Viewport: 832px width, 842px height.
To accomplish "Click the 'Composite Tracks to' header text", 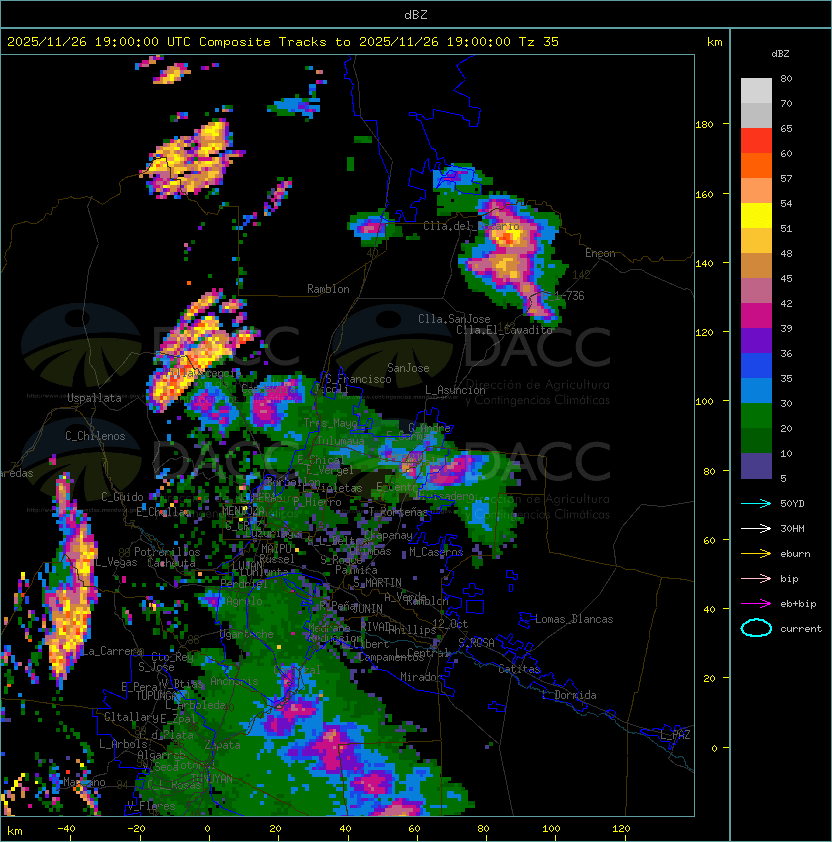I will (x=275, y=42).
